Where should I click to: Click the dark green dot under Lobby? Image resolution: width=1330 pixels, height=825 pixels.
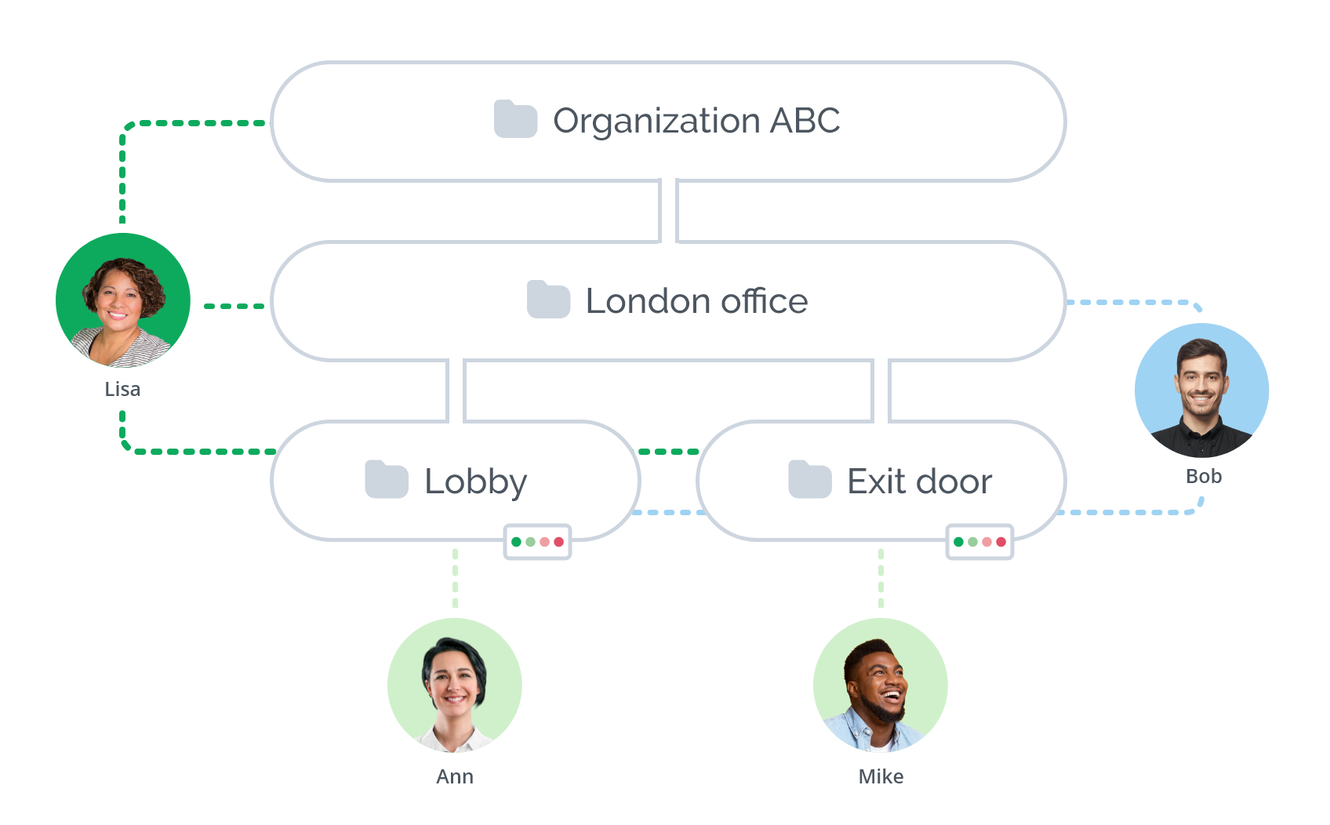(x=516, y=542)
